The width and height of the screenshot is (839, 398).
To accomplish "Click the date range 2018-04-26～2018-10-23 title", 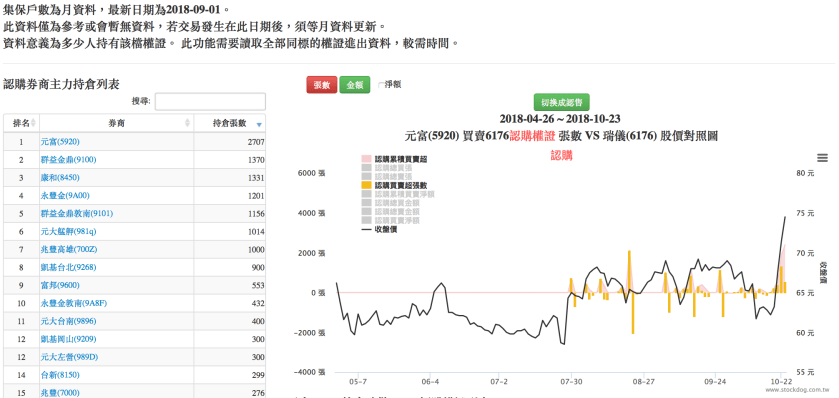I will (560, 118).
